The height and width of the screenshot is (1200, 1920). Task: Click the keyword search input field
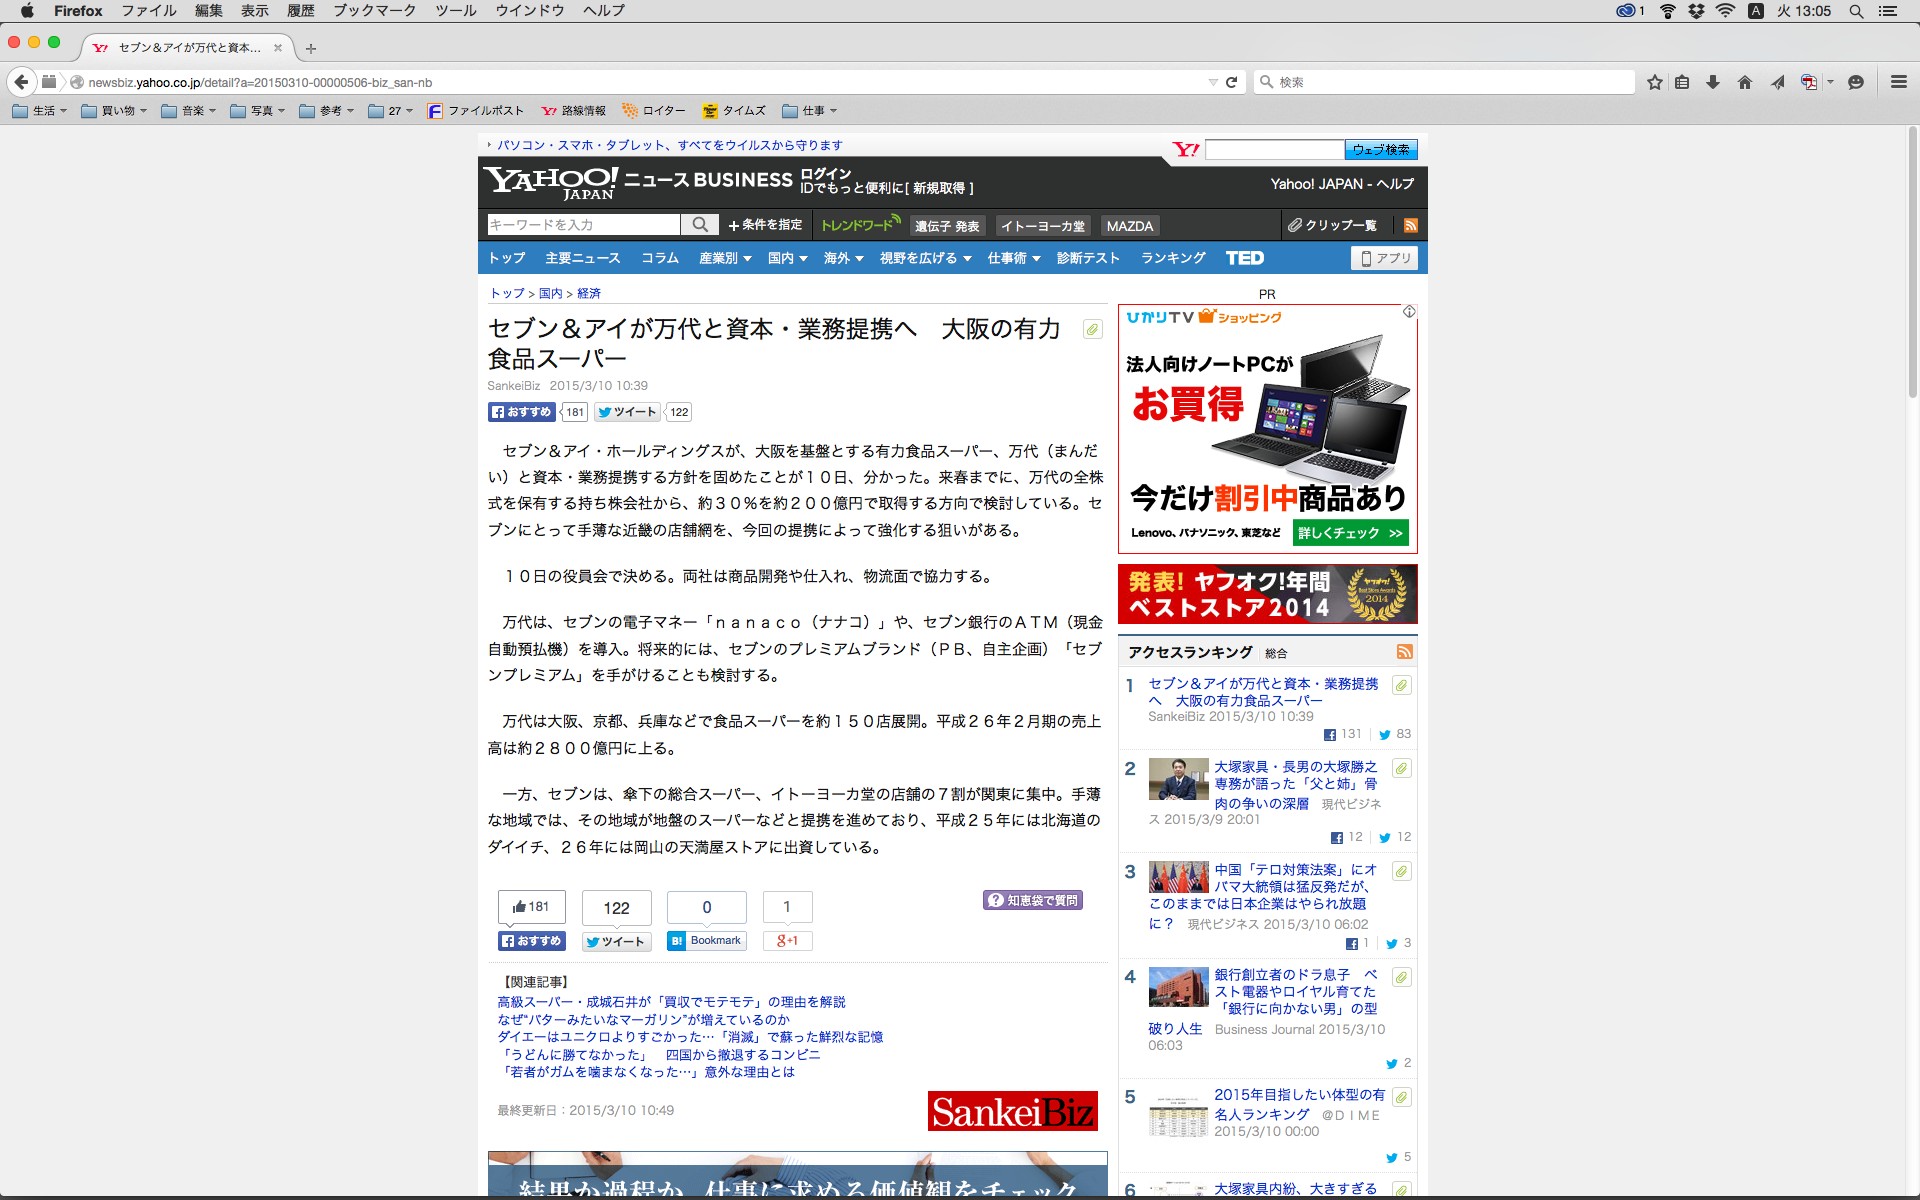tap(583, 225)
